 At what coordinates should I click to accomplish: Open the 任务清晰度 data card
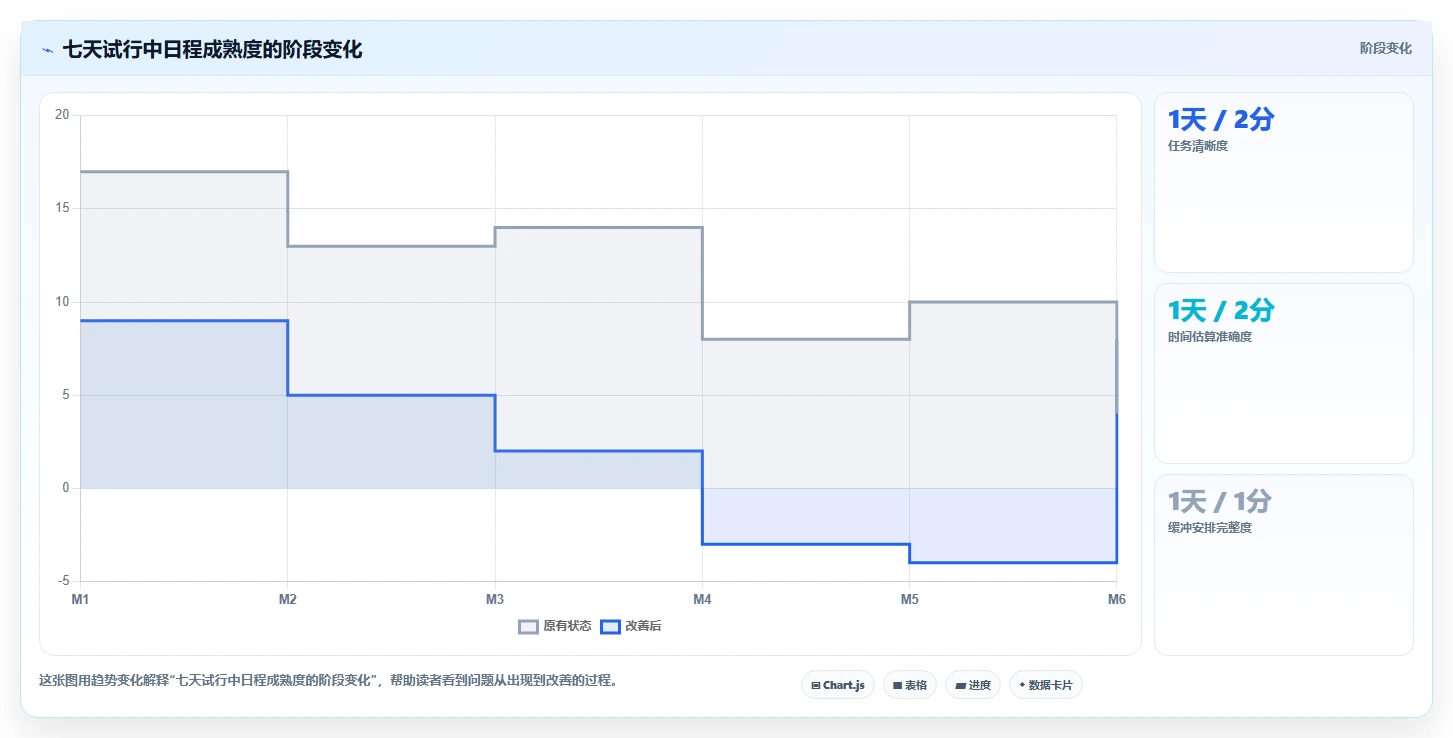click(1284, 182)
